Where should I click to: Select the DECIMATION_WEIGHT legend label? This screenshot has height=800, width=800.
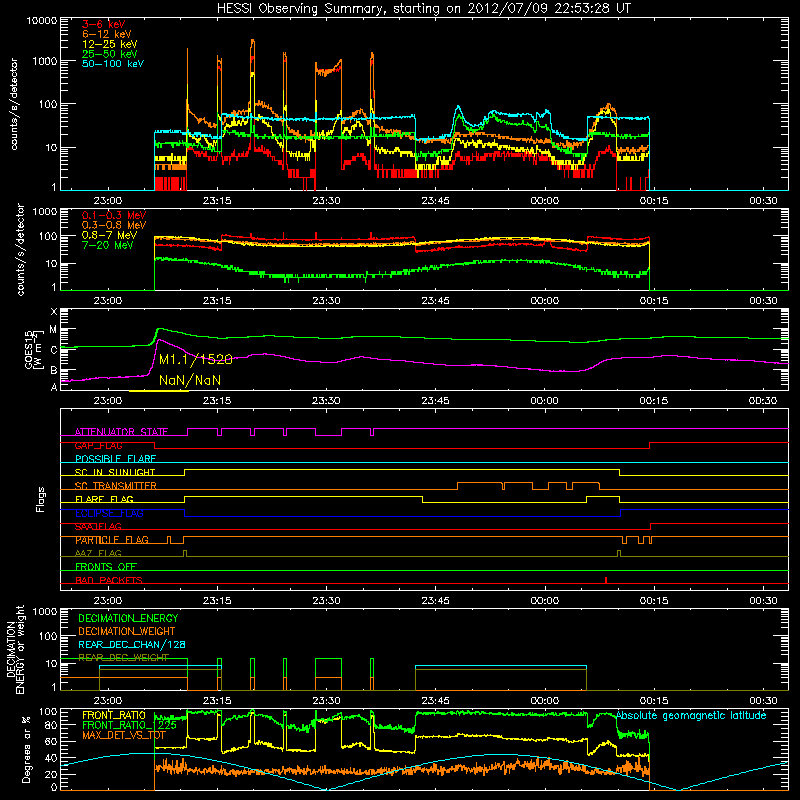tap(127, 631)
